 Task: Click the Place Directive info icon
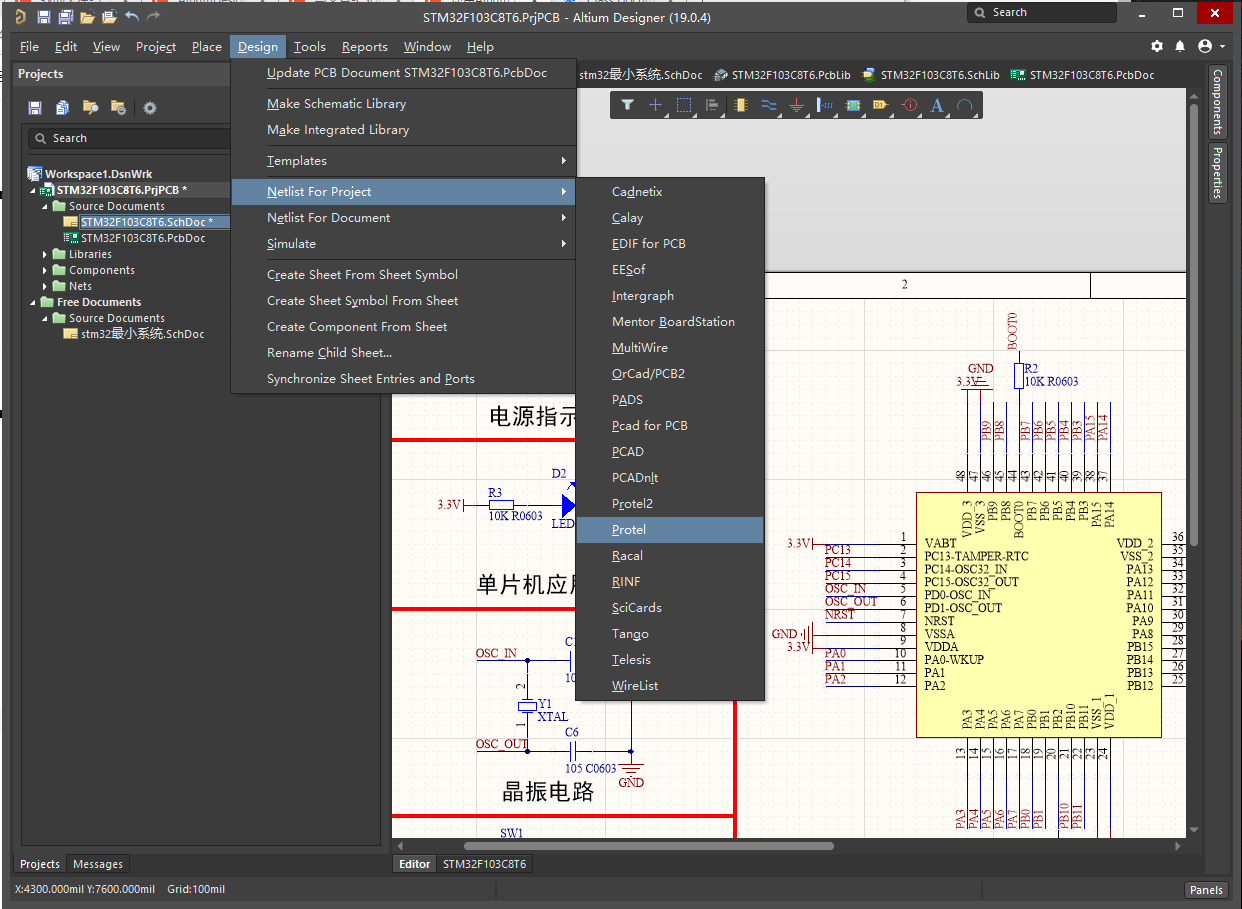909,105
